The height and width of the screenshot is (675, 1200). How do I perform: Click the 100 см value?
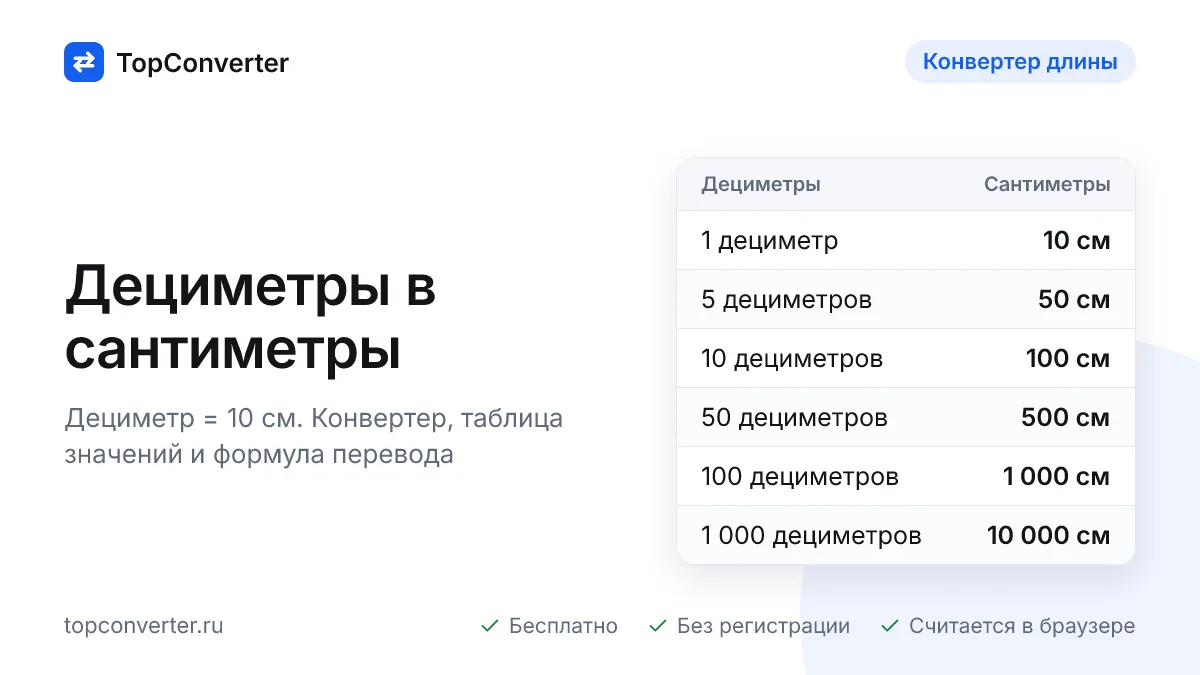tap(1068, 358)
